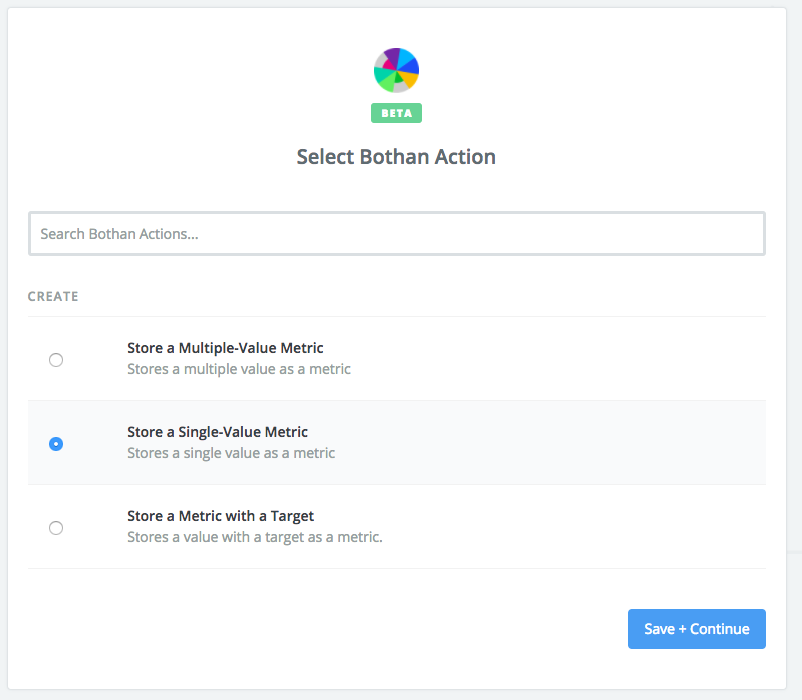
Task: Click the orange wedge of the Bothan logo
Action: pyautogui.click(x=408, y=78)
